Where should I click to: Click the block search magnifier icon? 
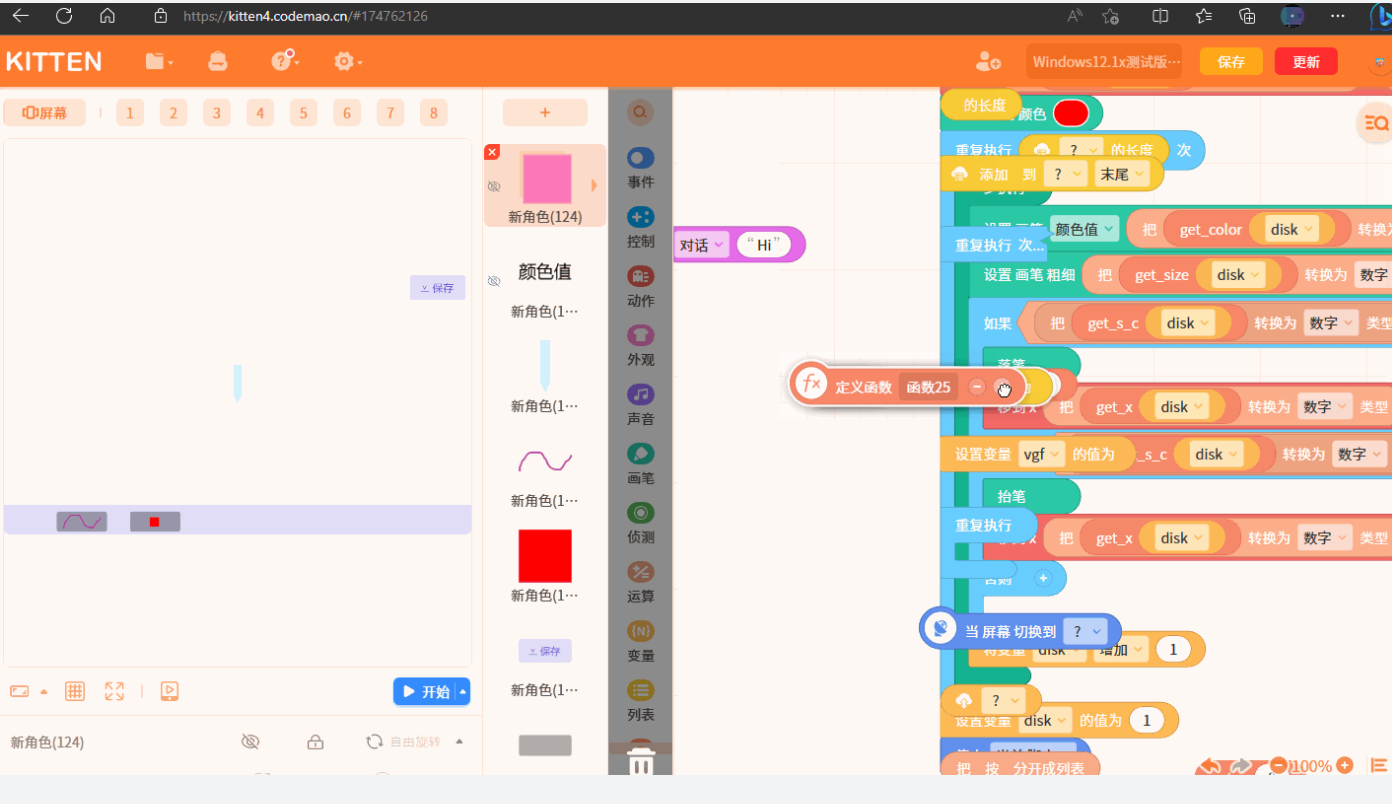click(x=640, y=112)
